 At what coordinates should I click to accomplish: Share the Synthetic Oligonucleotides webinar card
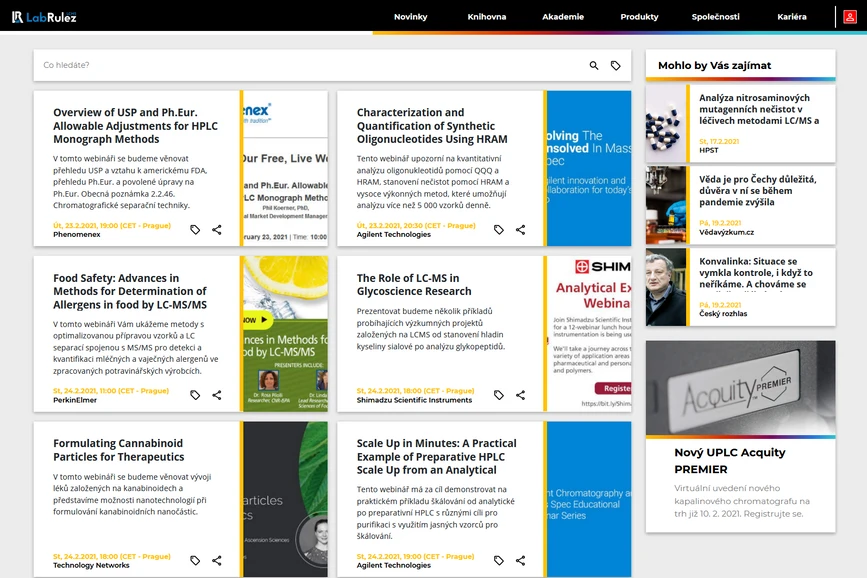pyautogui.click(x=520, y=230)
